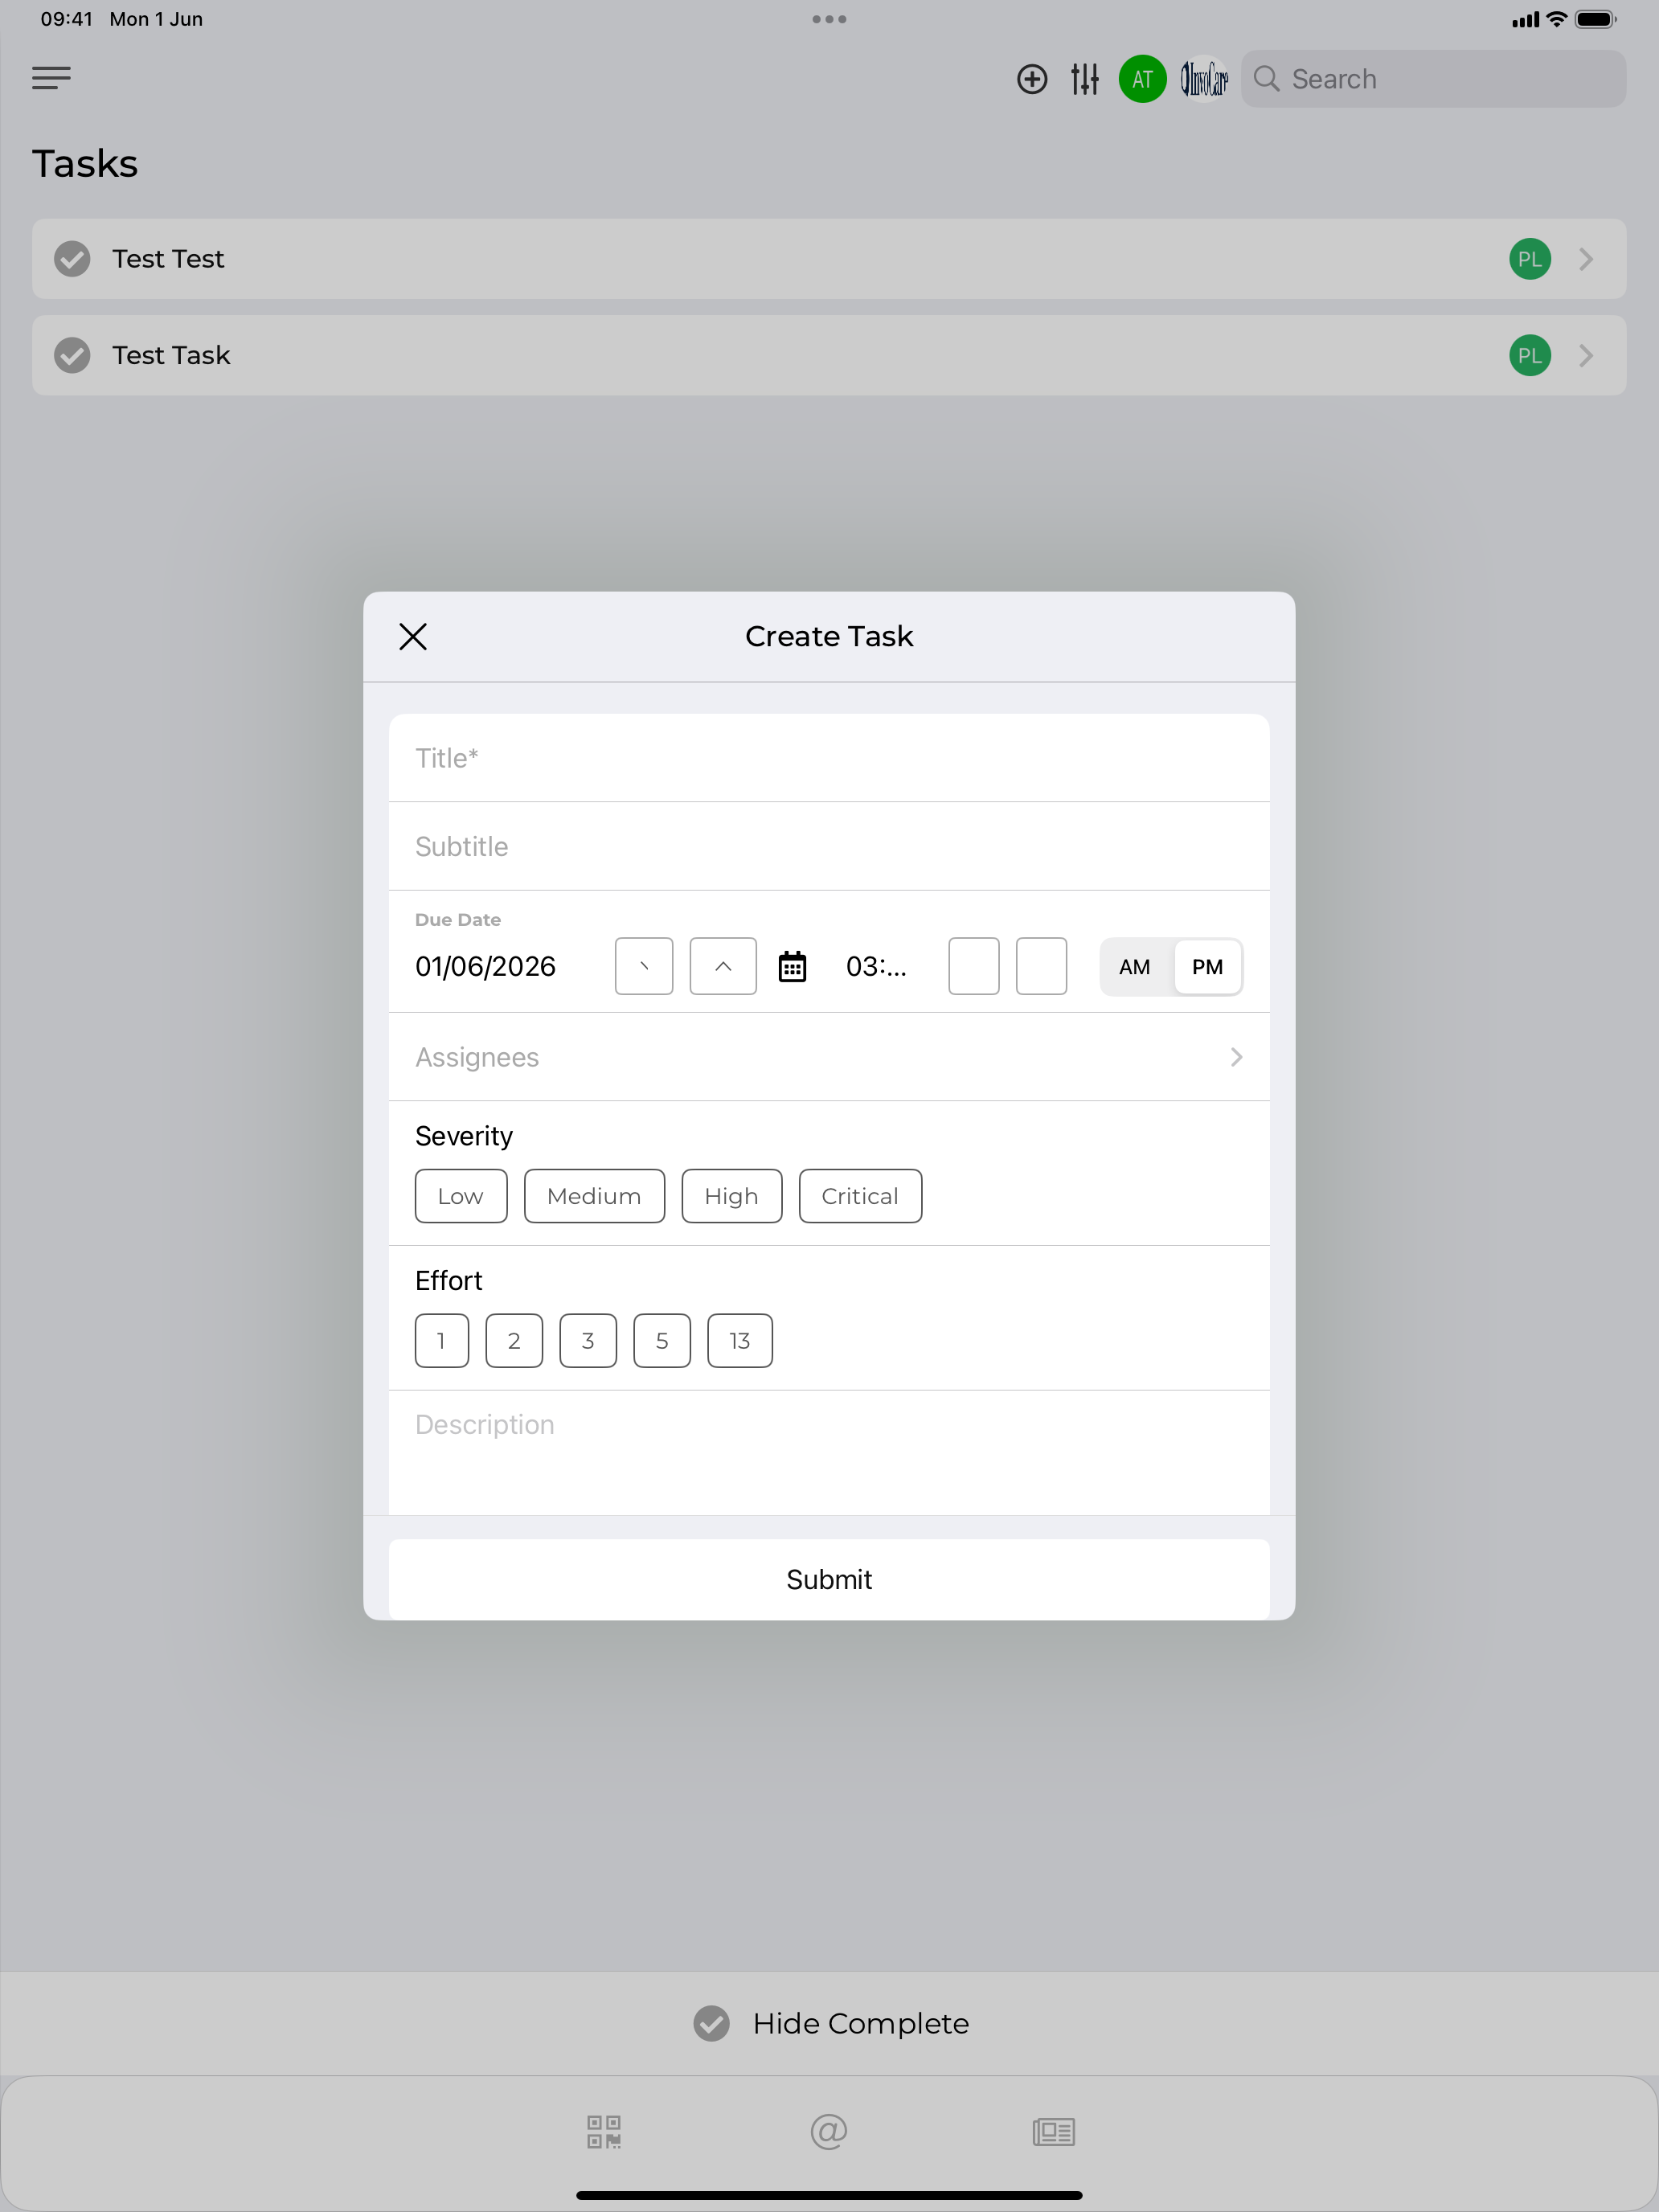
Task: Click the Title field
Action: coord(829,758)
